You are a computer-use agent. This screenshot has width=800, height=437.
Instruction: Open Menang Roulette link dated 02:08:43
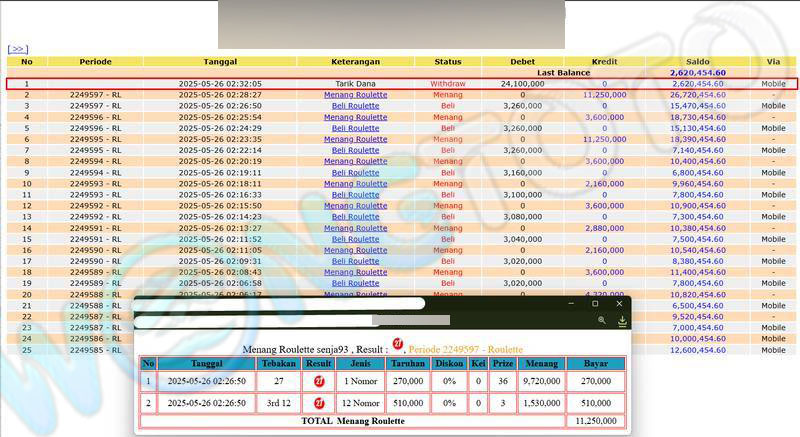[x=355, y=272]
